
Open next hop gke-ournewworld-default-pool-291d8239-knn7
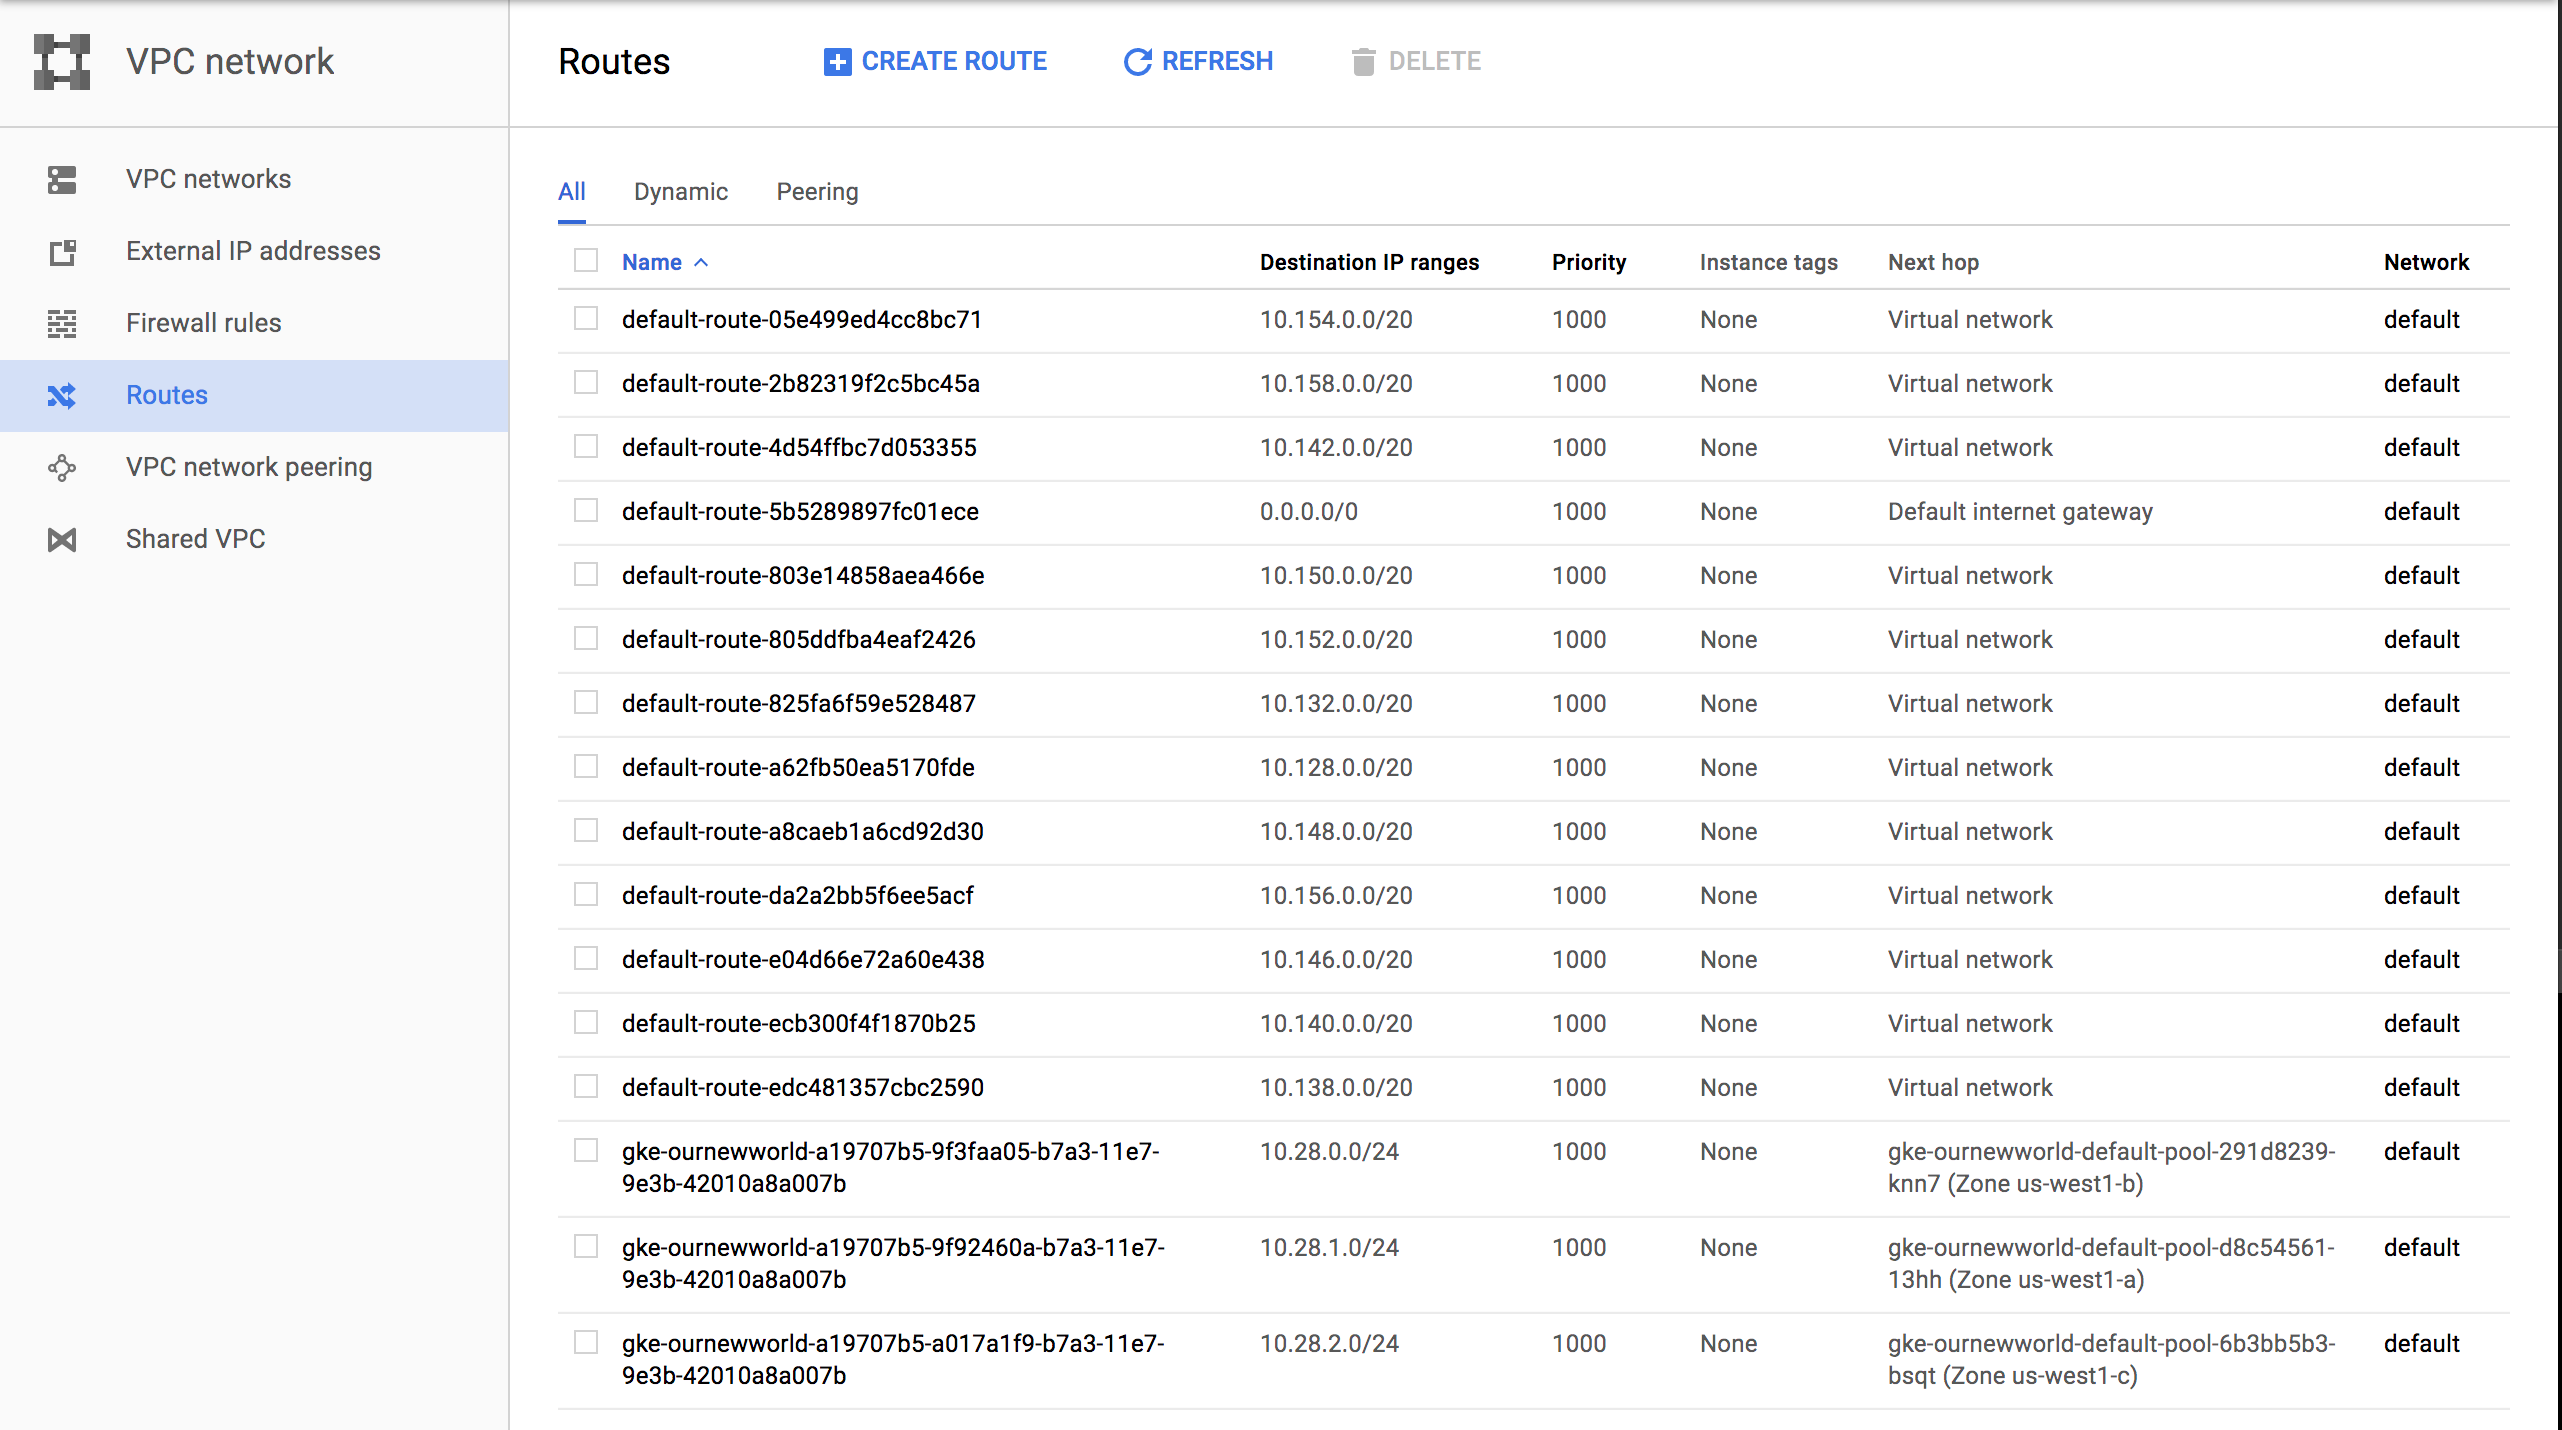tap(2111, 1168)
